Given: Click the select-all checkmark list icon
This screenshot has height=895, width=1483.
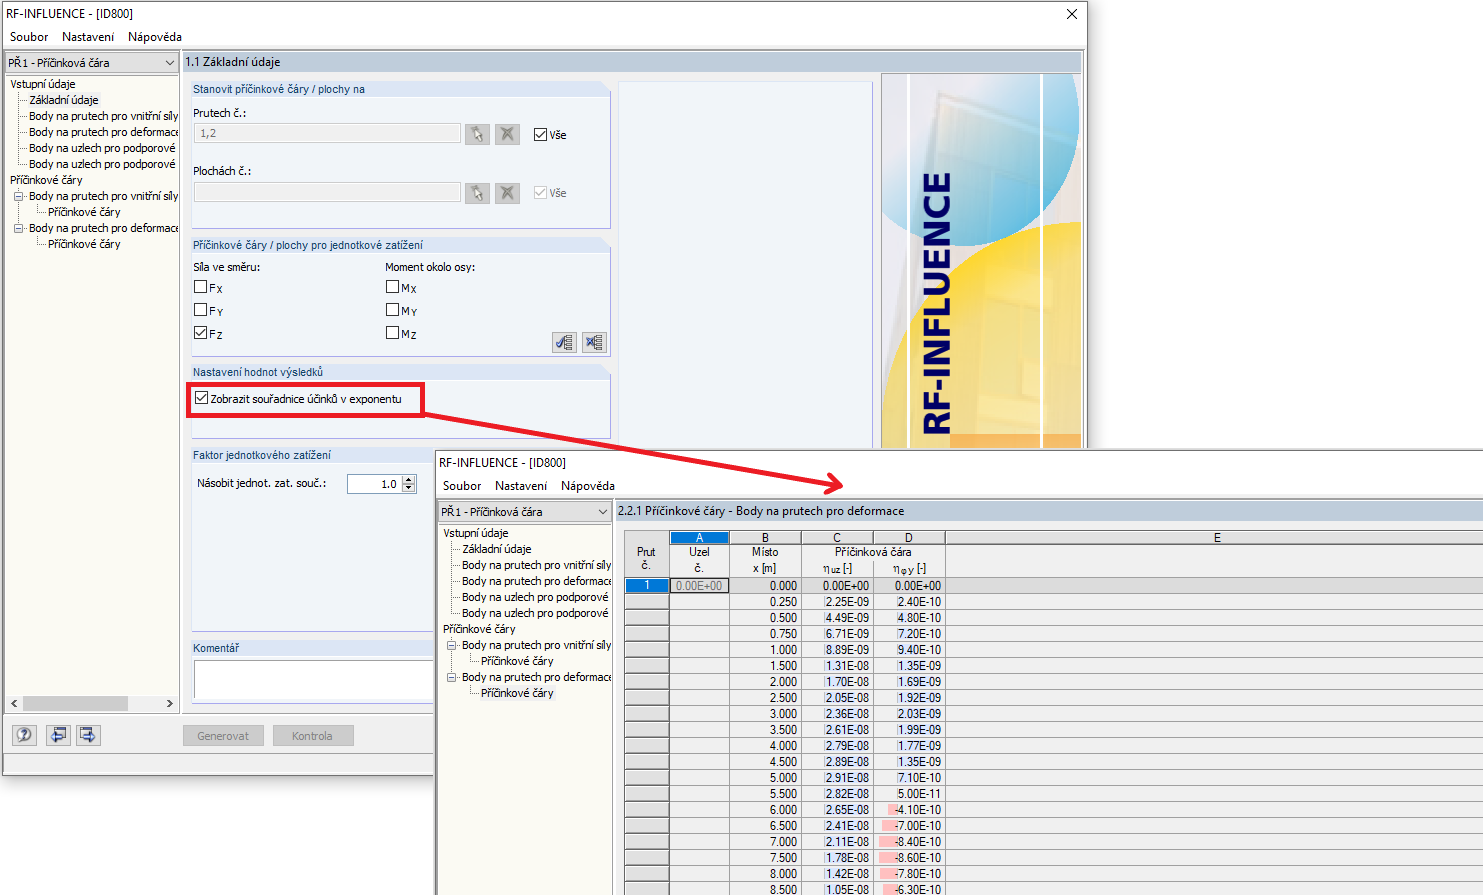Looking at the screenshot, I should [565, 342].
